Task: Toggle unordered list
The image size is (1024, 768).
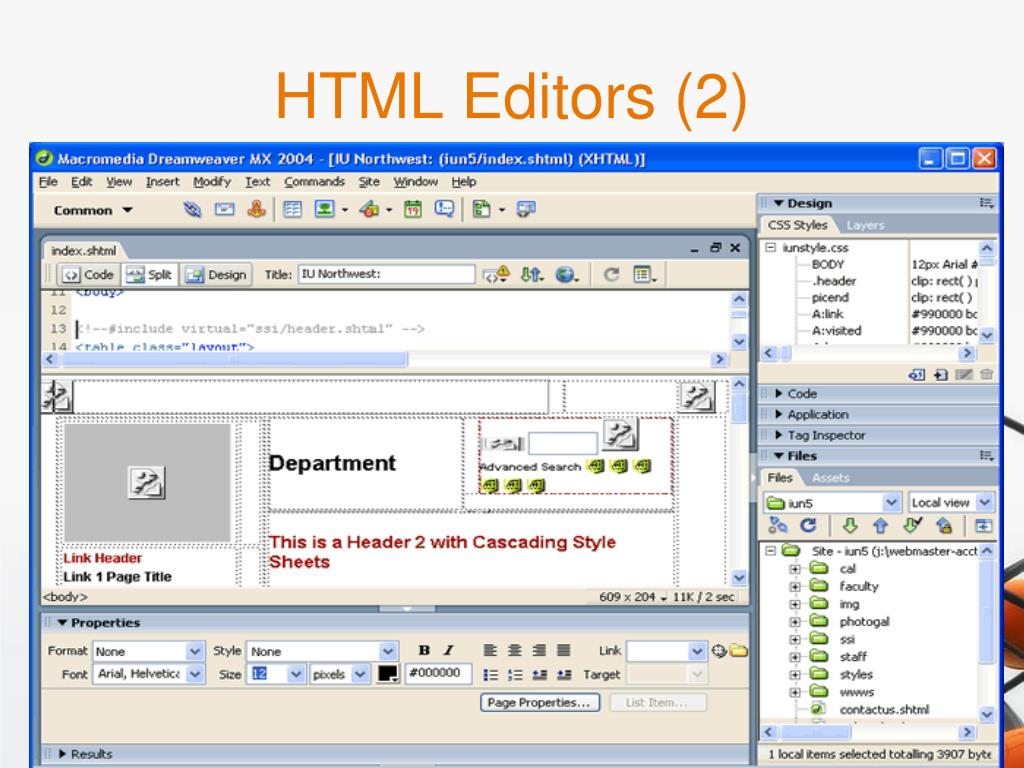Action: pos(490,675)
